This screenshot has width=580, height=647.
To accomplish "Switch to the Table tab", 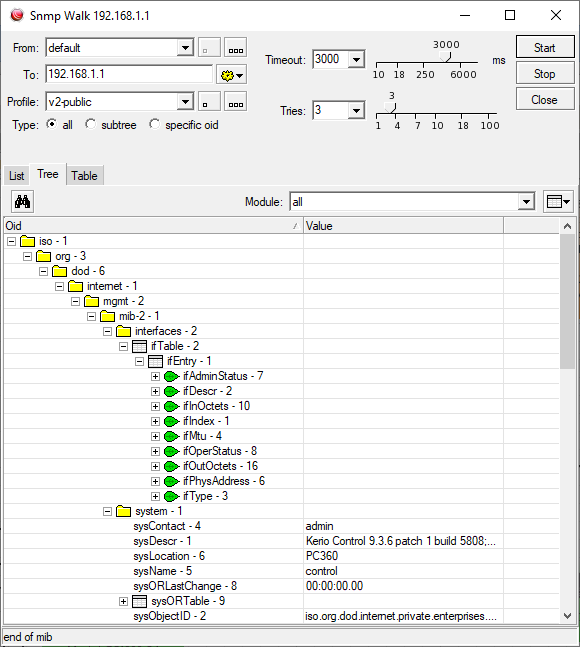I will click(x=84, y=176).
